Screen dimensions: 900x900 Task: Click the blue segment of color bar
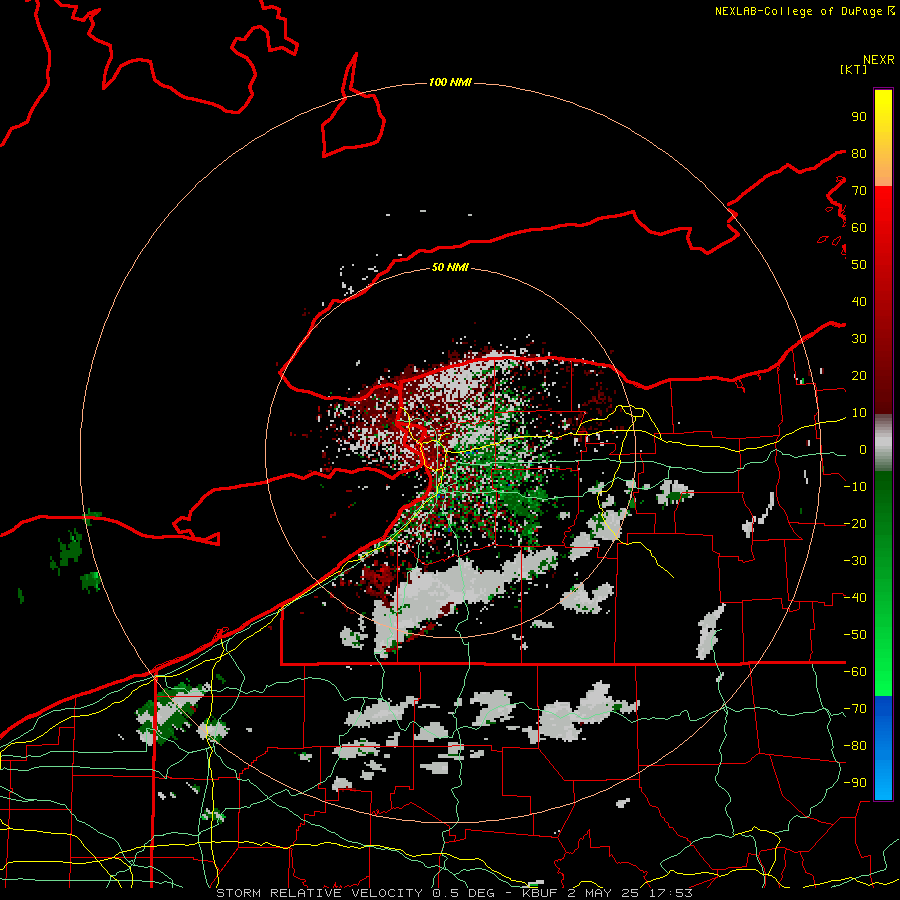click(x=883, y=747)
